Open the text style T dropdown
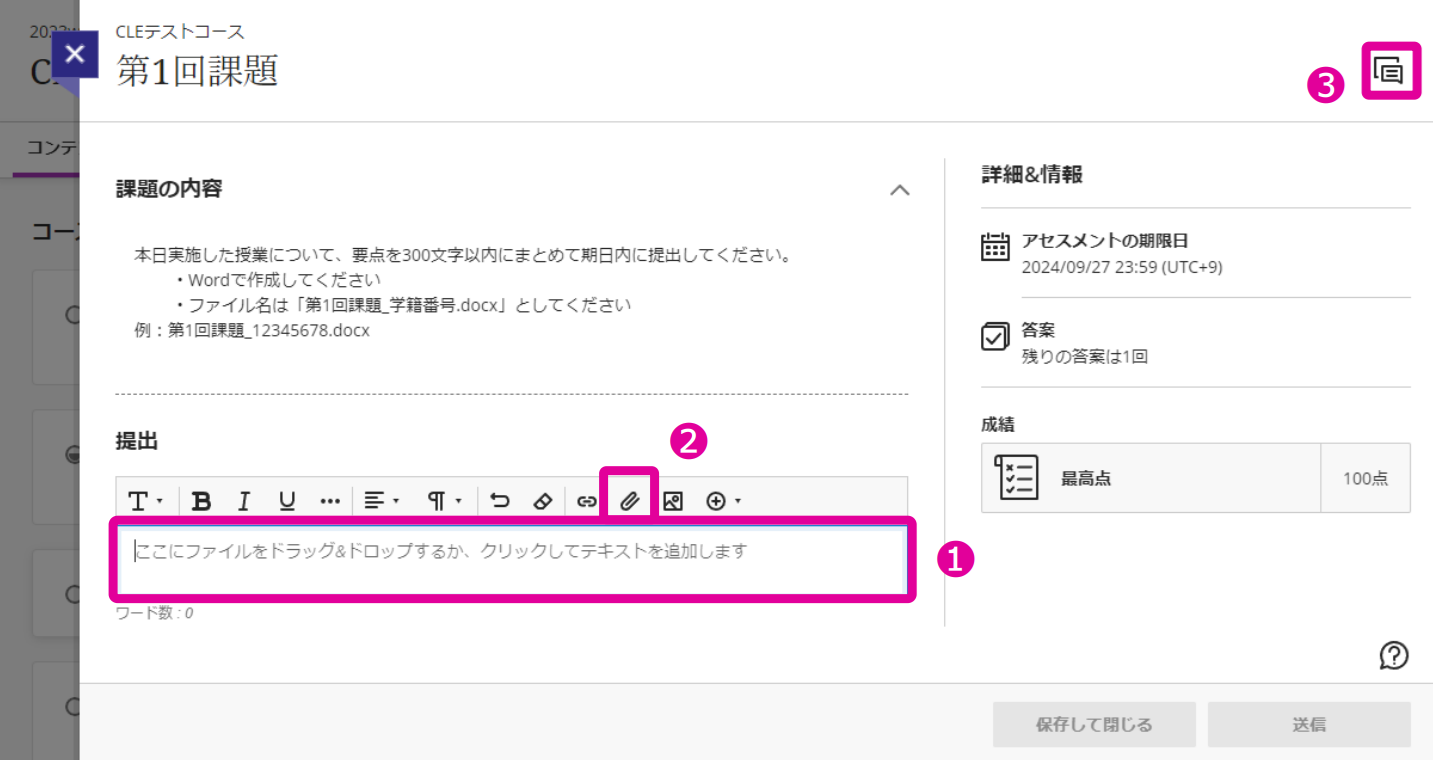 (x=145, y=501)
